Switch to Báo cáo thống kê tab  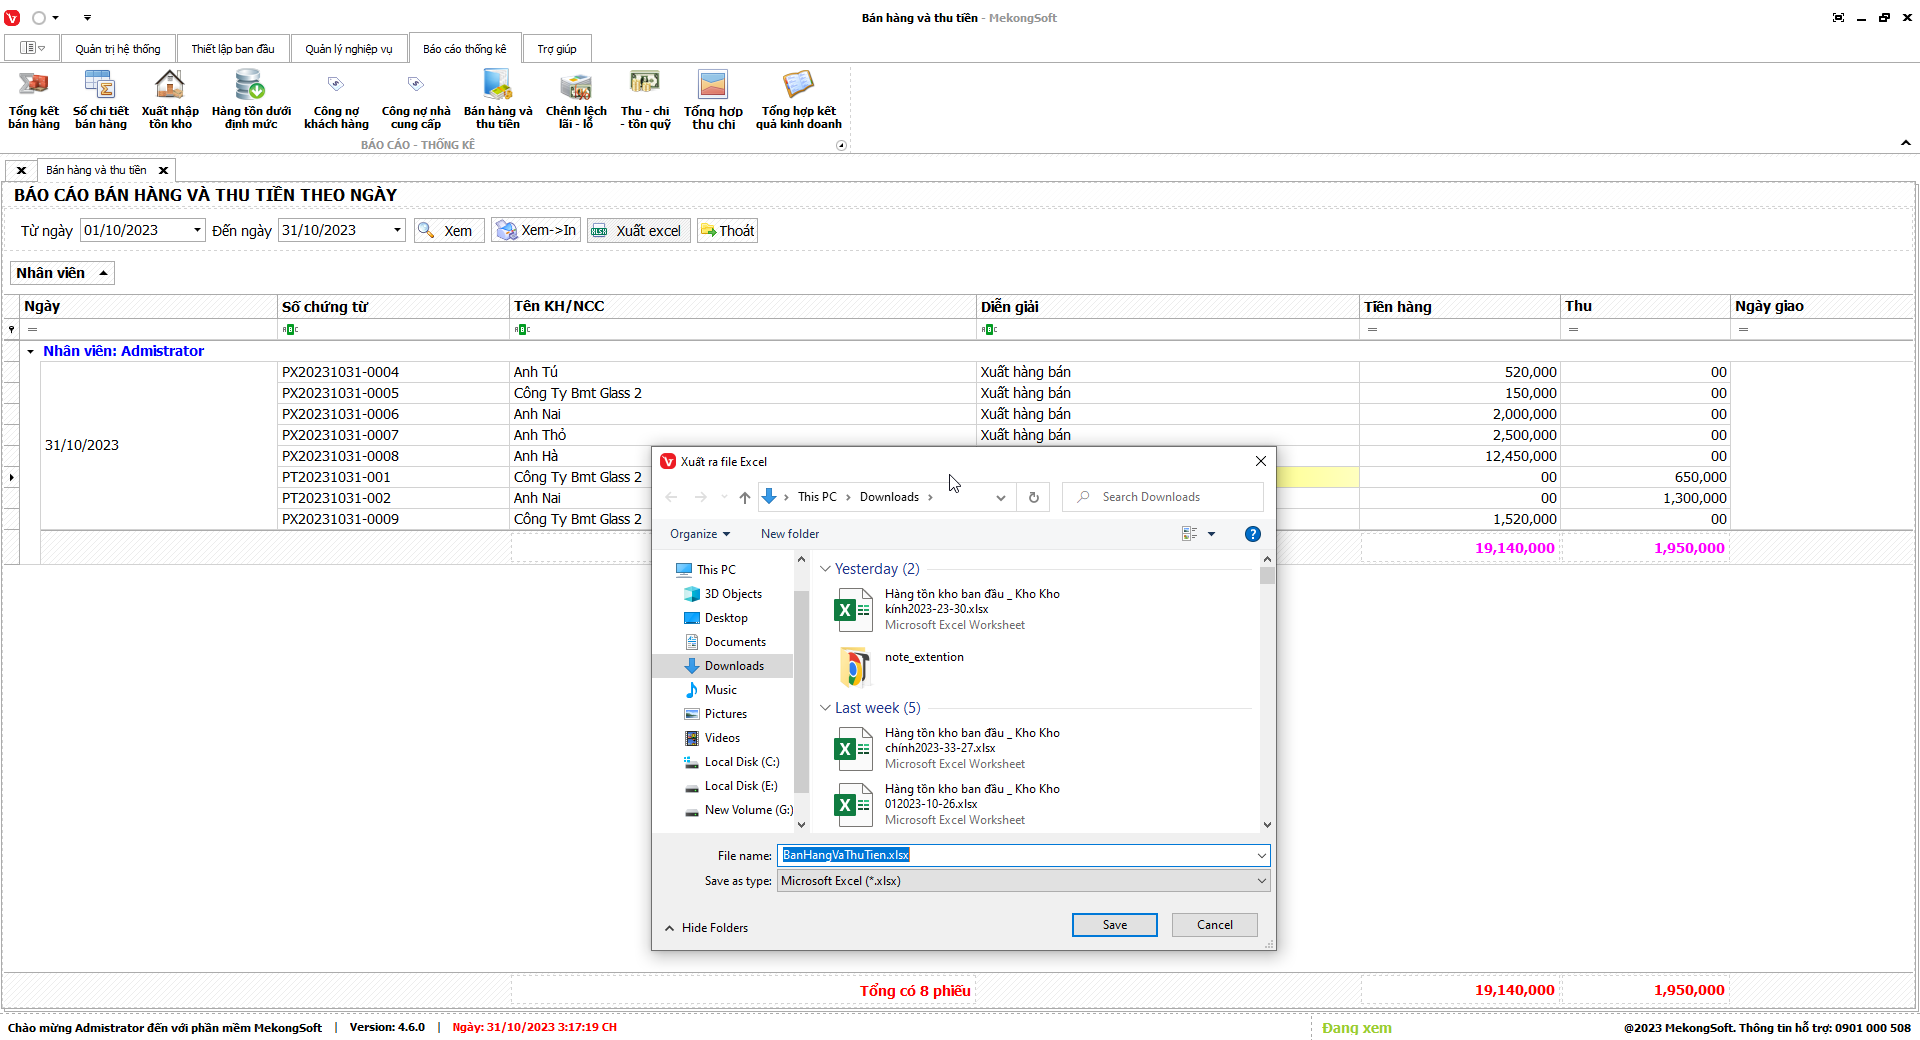(x=465, y=49)
